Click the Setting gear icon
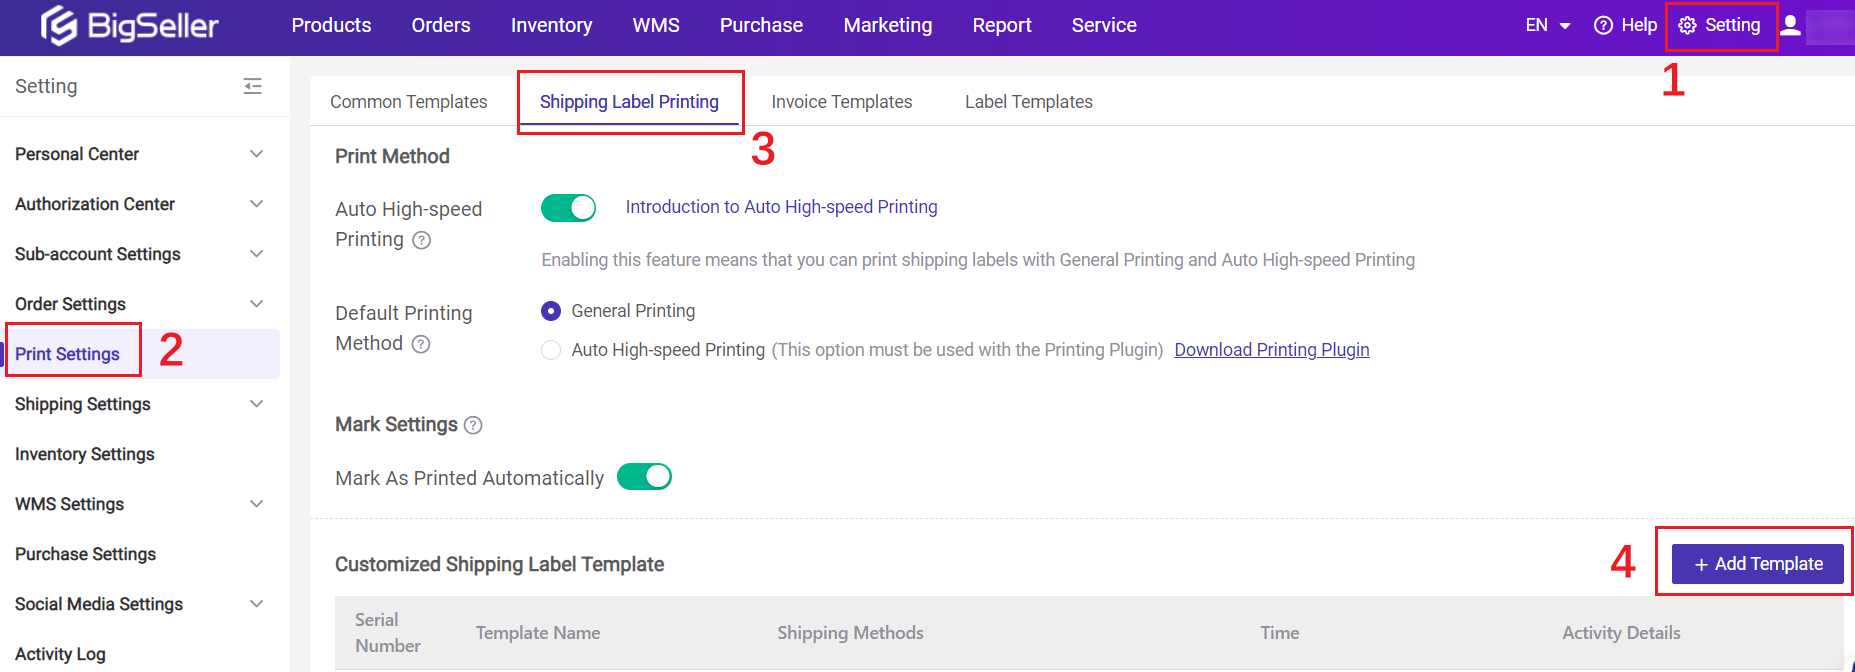 (1687, 25)
